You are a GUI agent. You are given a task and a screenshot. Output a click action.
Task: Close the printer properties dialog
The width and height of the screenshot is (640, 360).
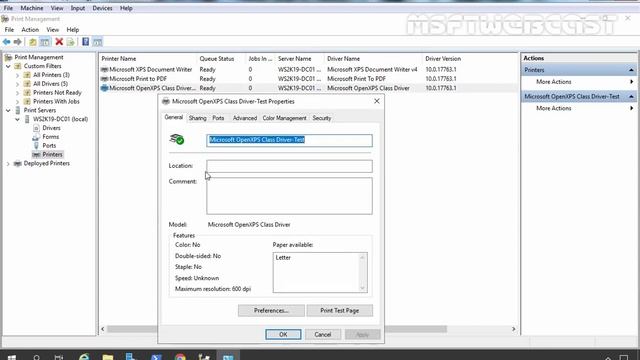[x=377, y=101]
